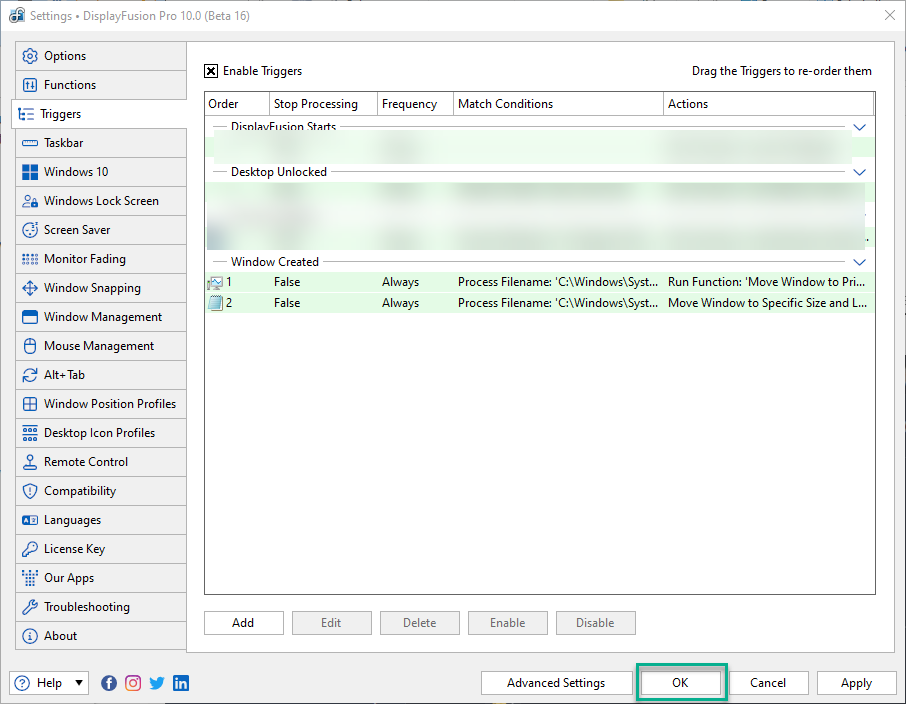Click the Languages icon
The image size is (906, 704).
pos(29,520)
